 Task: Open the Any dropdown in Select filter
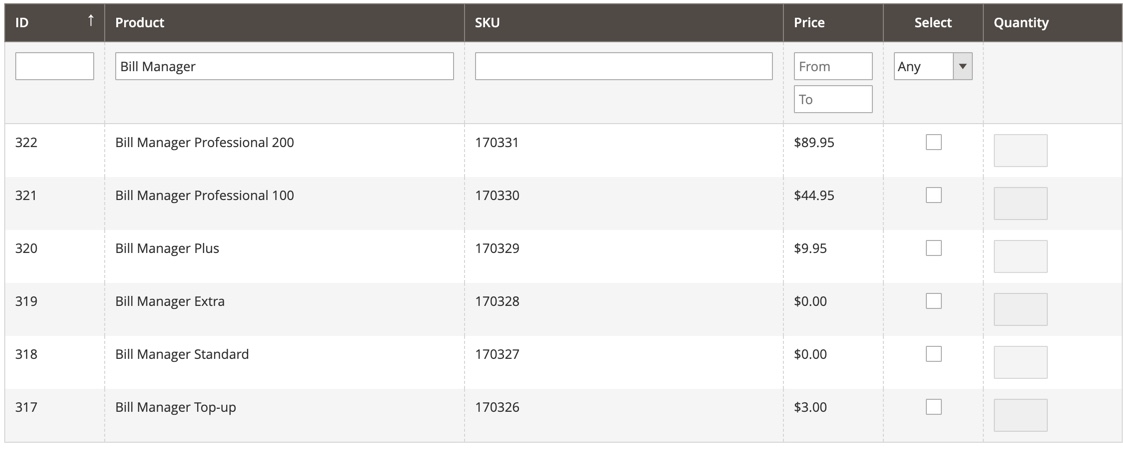coord(933,67)
